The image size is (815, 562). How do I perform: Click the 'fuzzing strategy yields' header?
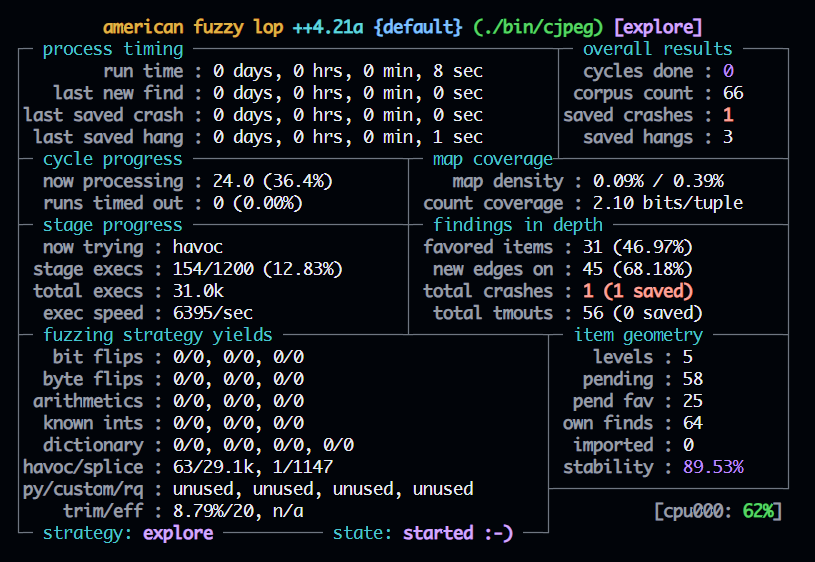(158, 335)
